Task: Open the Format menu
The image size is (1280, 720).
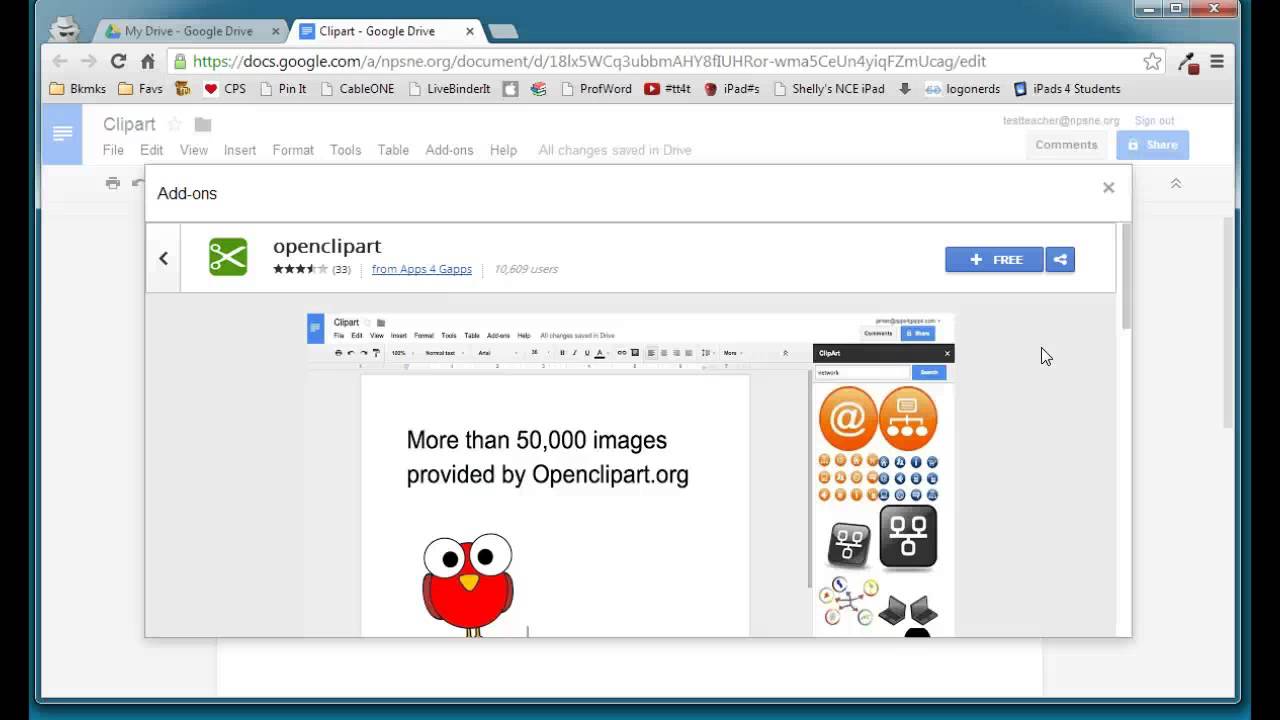Action: (x=293, y=150)
